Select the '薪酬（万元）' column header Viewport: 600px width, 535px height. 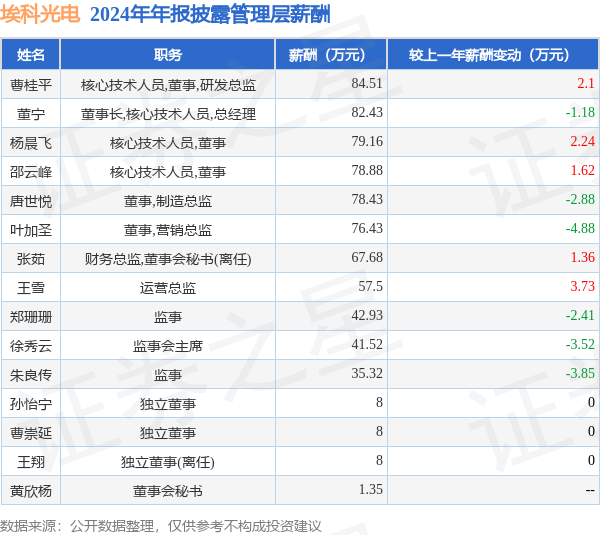(x=331, y=55)
